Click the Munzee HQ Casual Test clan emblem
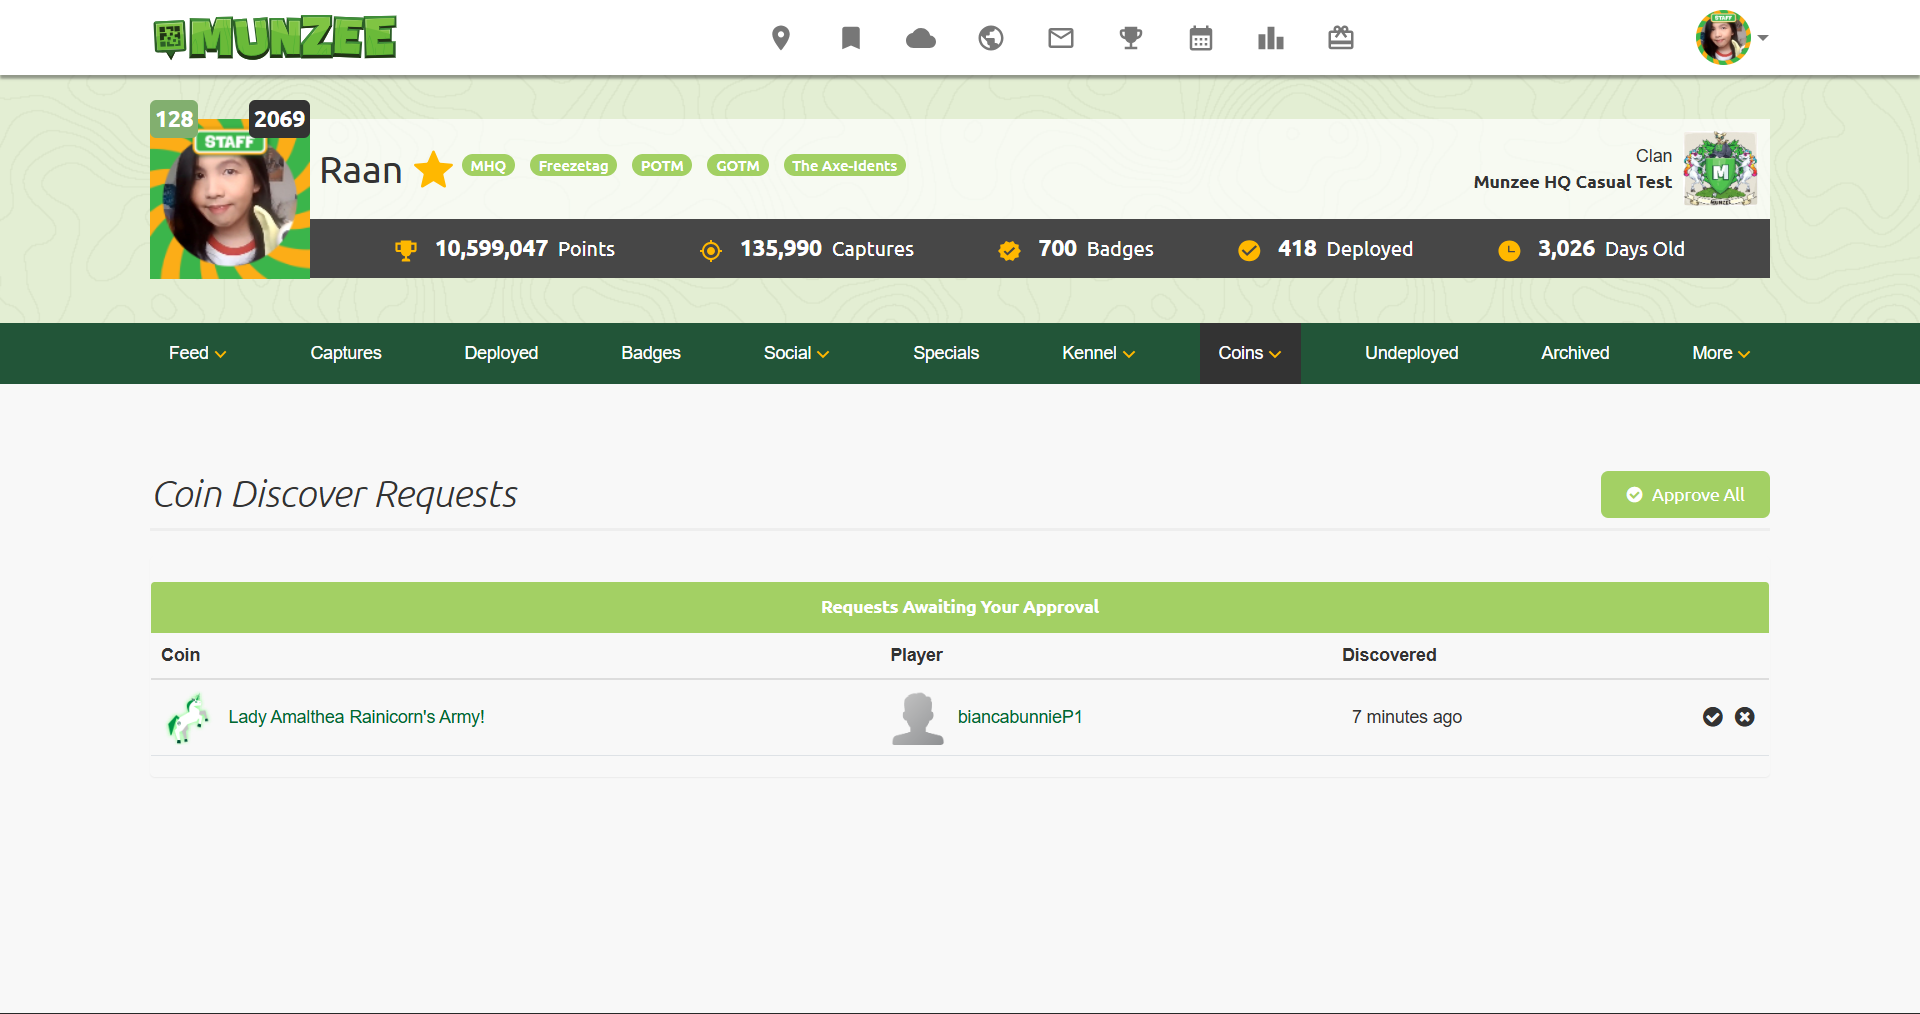Screen dimensions: 1920x1014 (1720, 169)
